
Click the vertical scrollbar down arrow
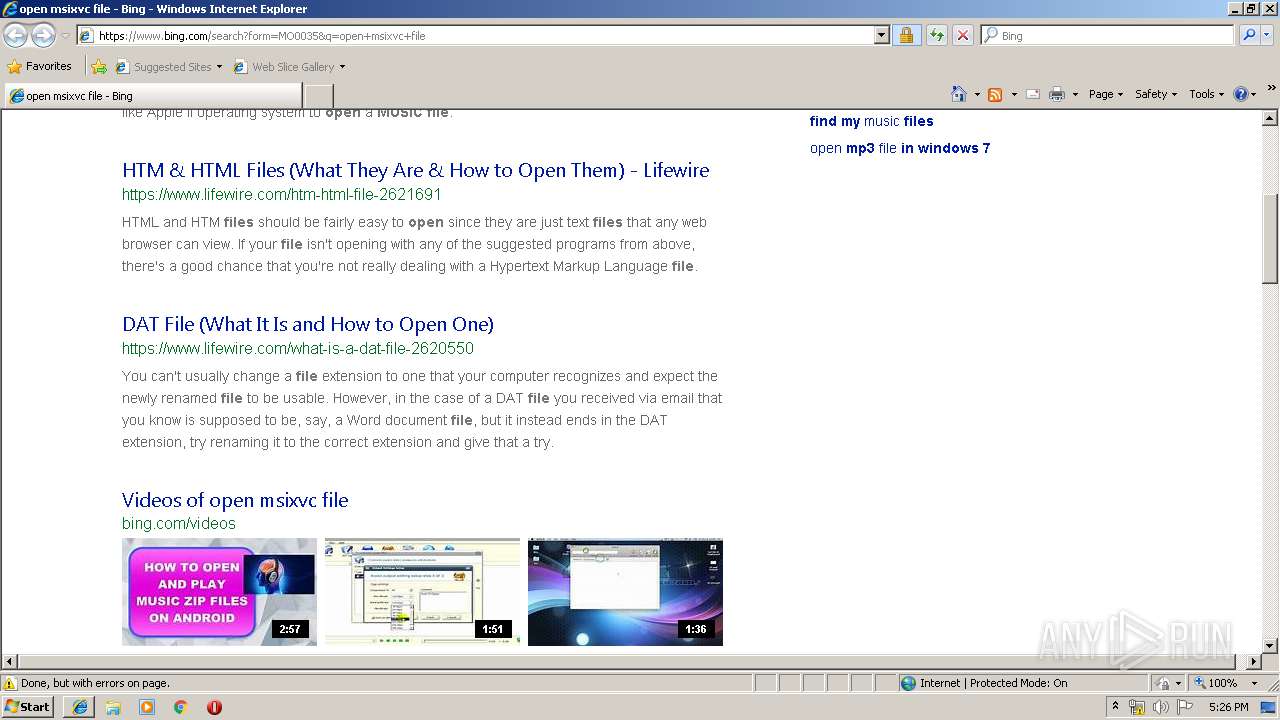point(1270,646)
